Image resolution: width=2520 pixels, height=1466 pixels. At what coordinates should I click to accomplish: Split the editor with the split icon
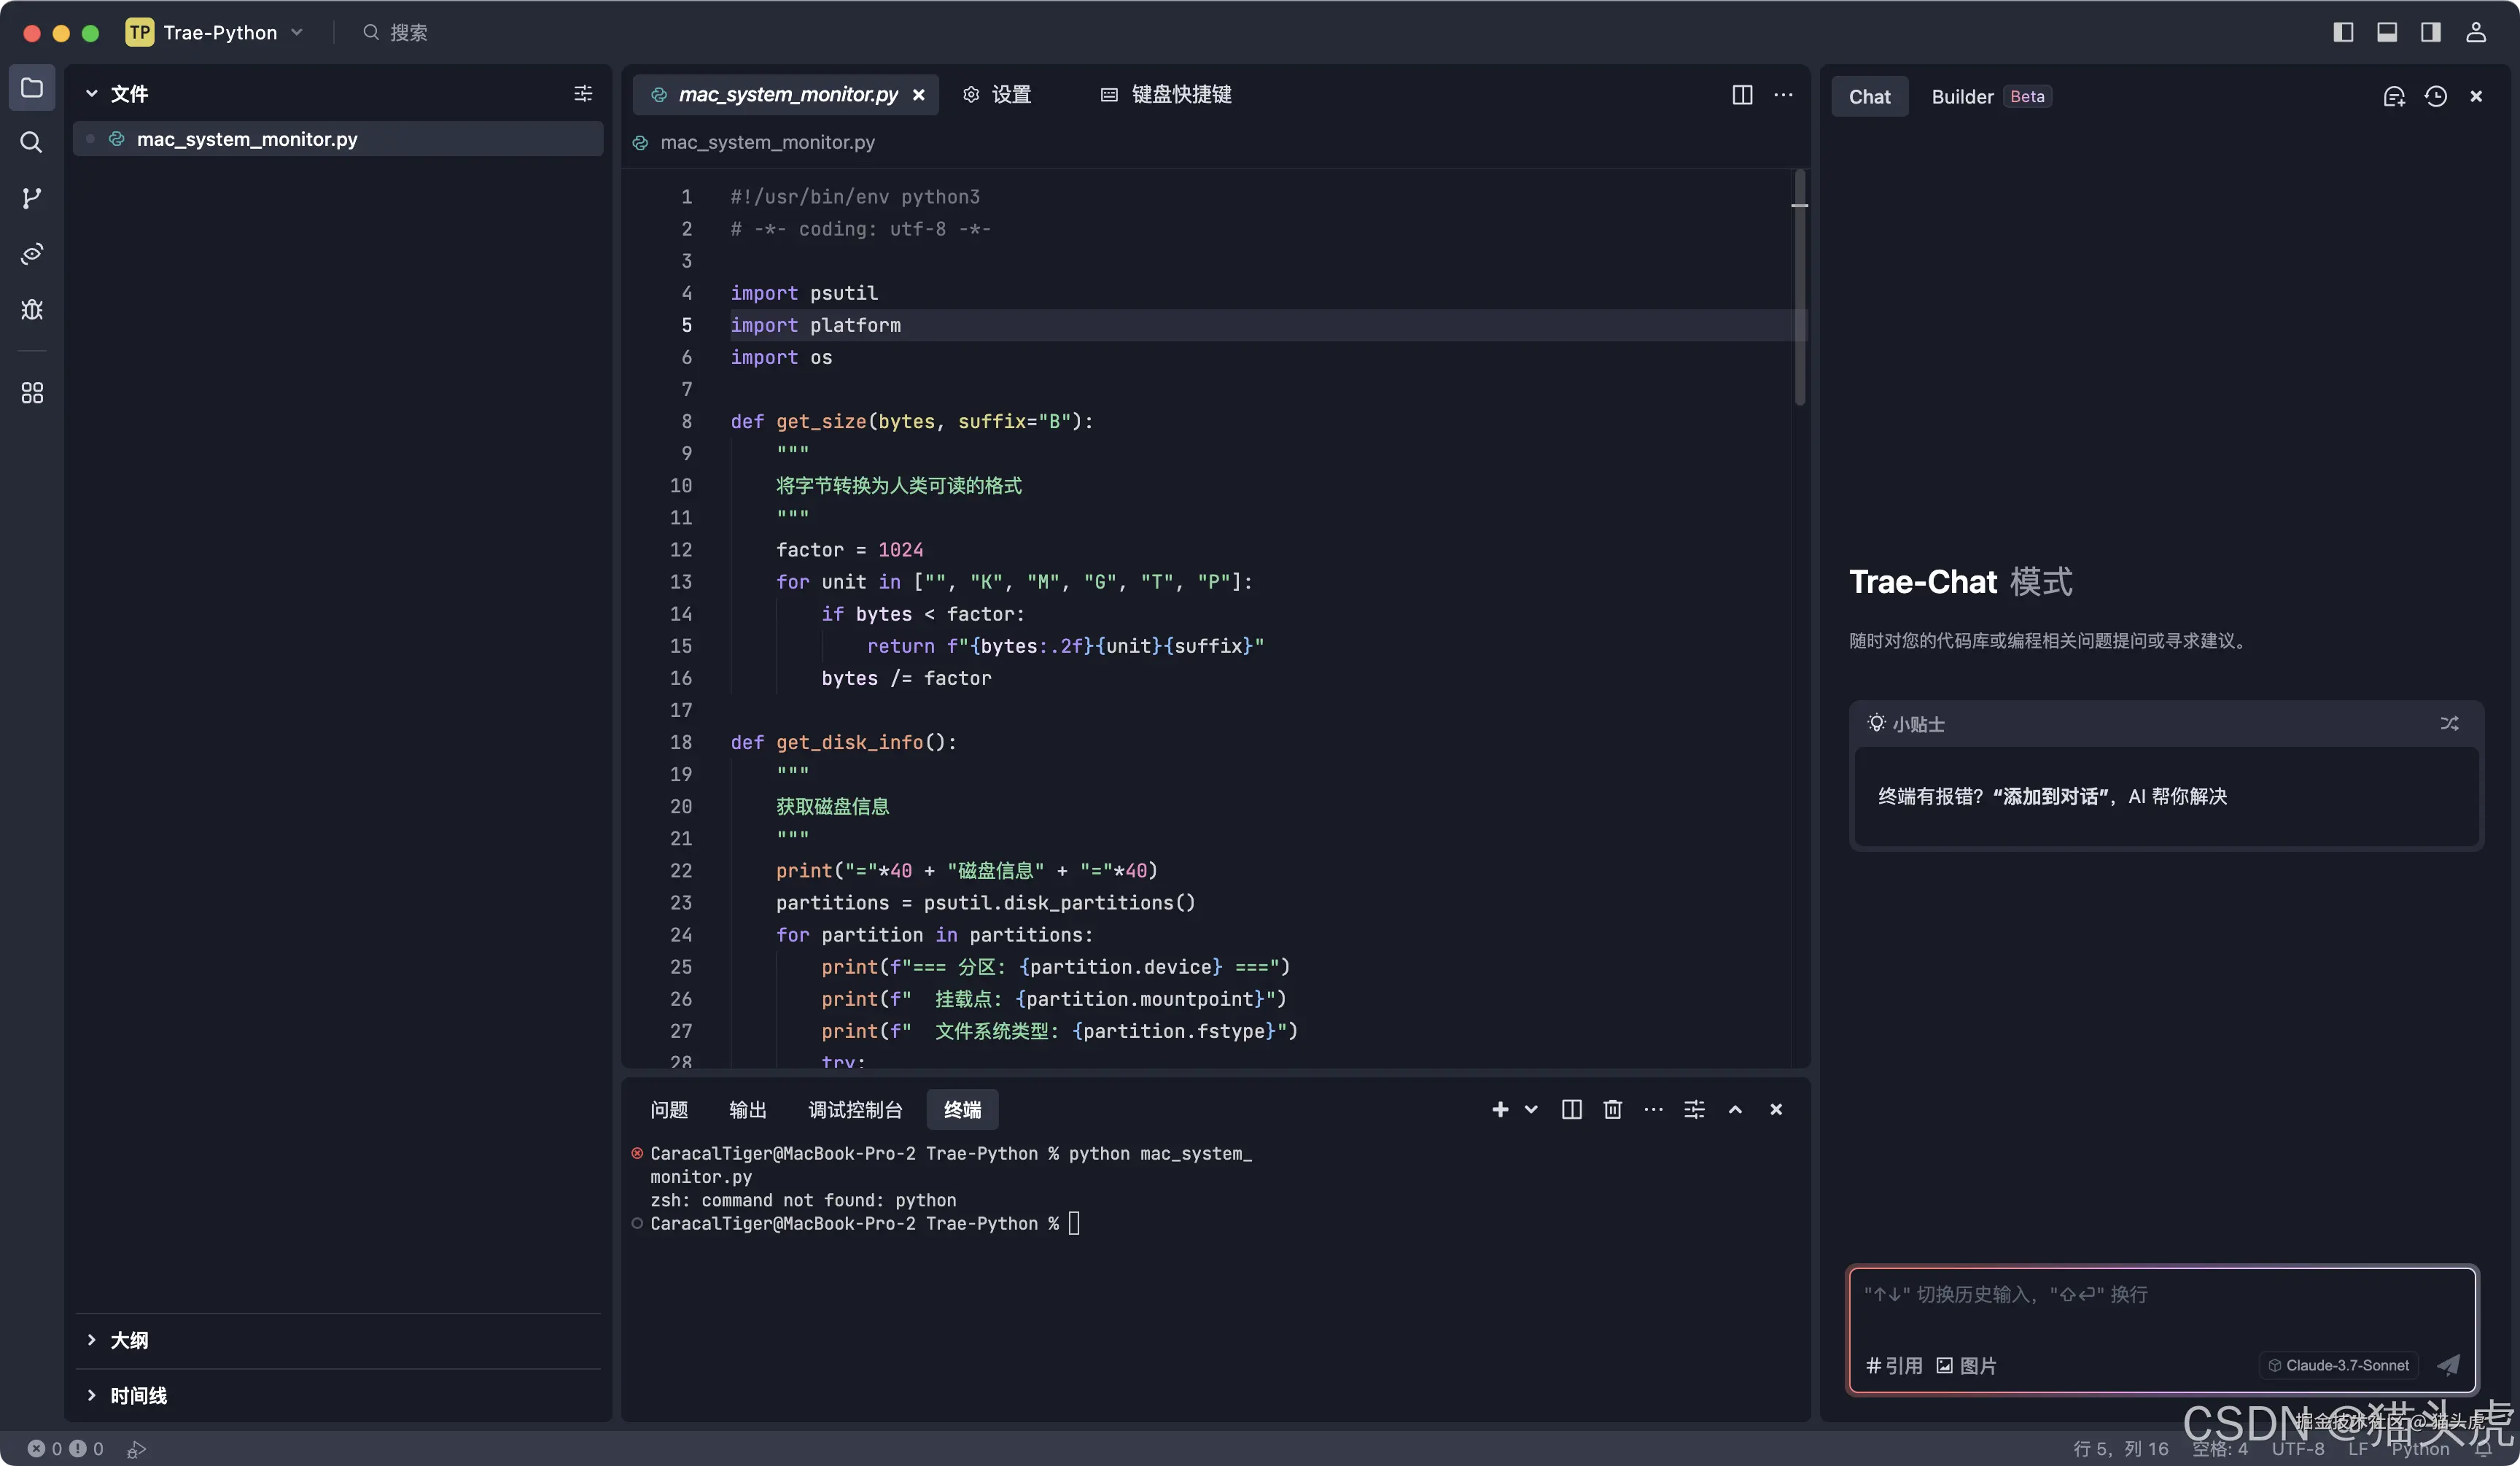[1742, 95]
